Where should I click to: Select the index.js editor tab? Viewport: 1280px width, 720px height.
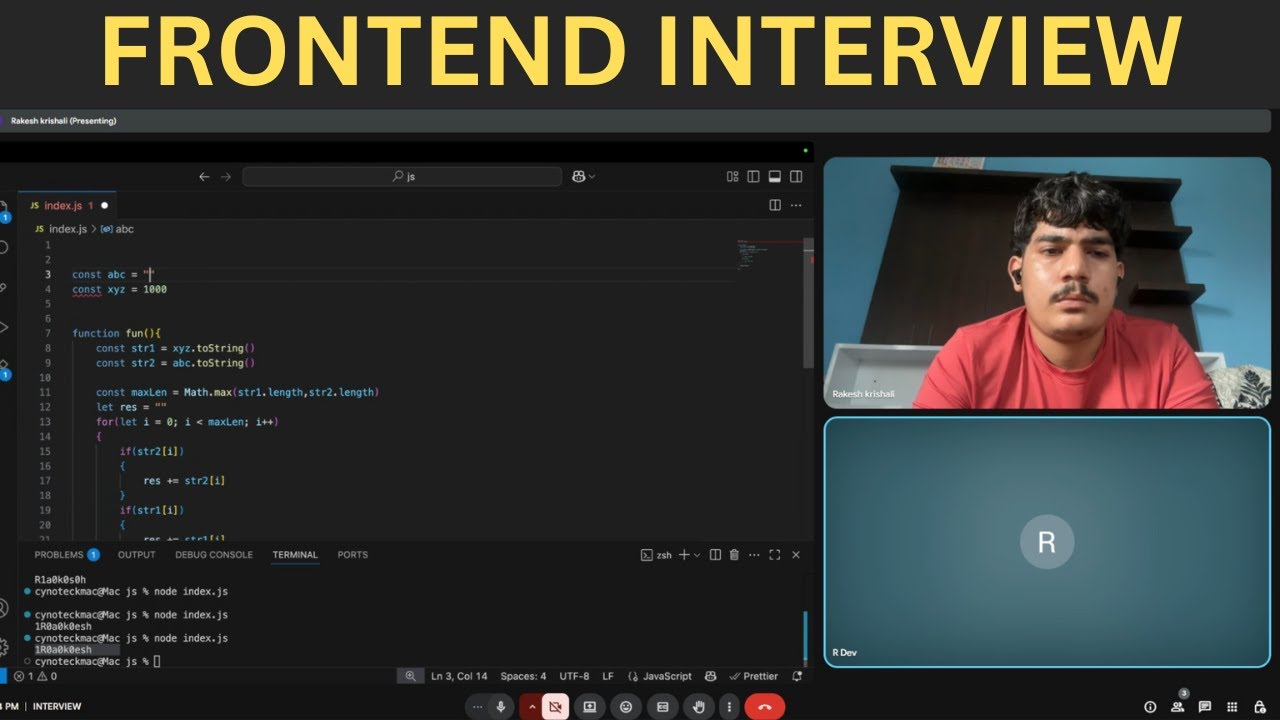pyautogui.click(x=68, y=205)
